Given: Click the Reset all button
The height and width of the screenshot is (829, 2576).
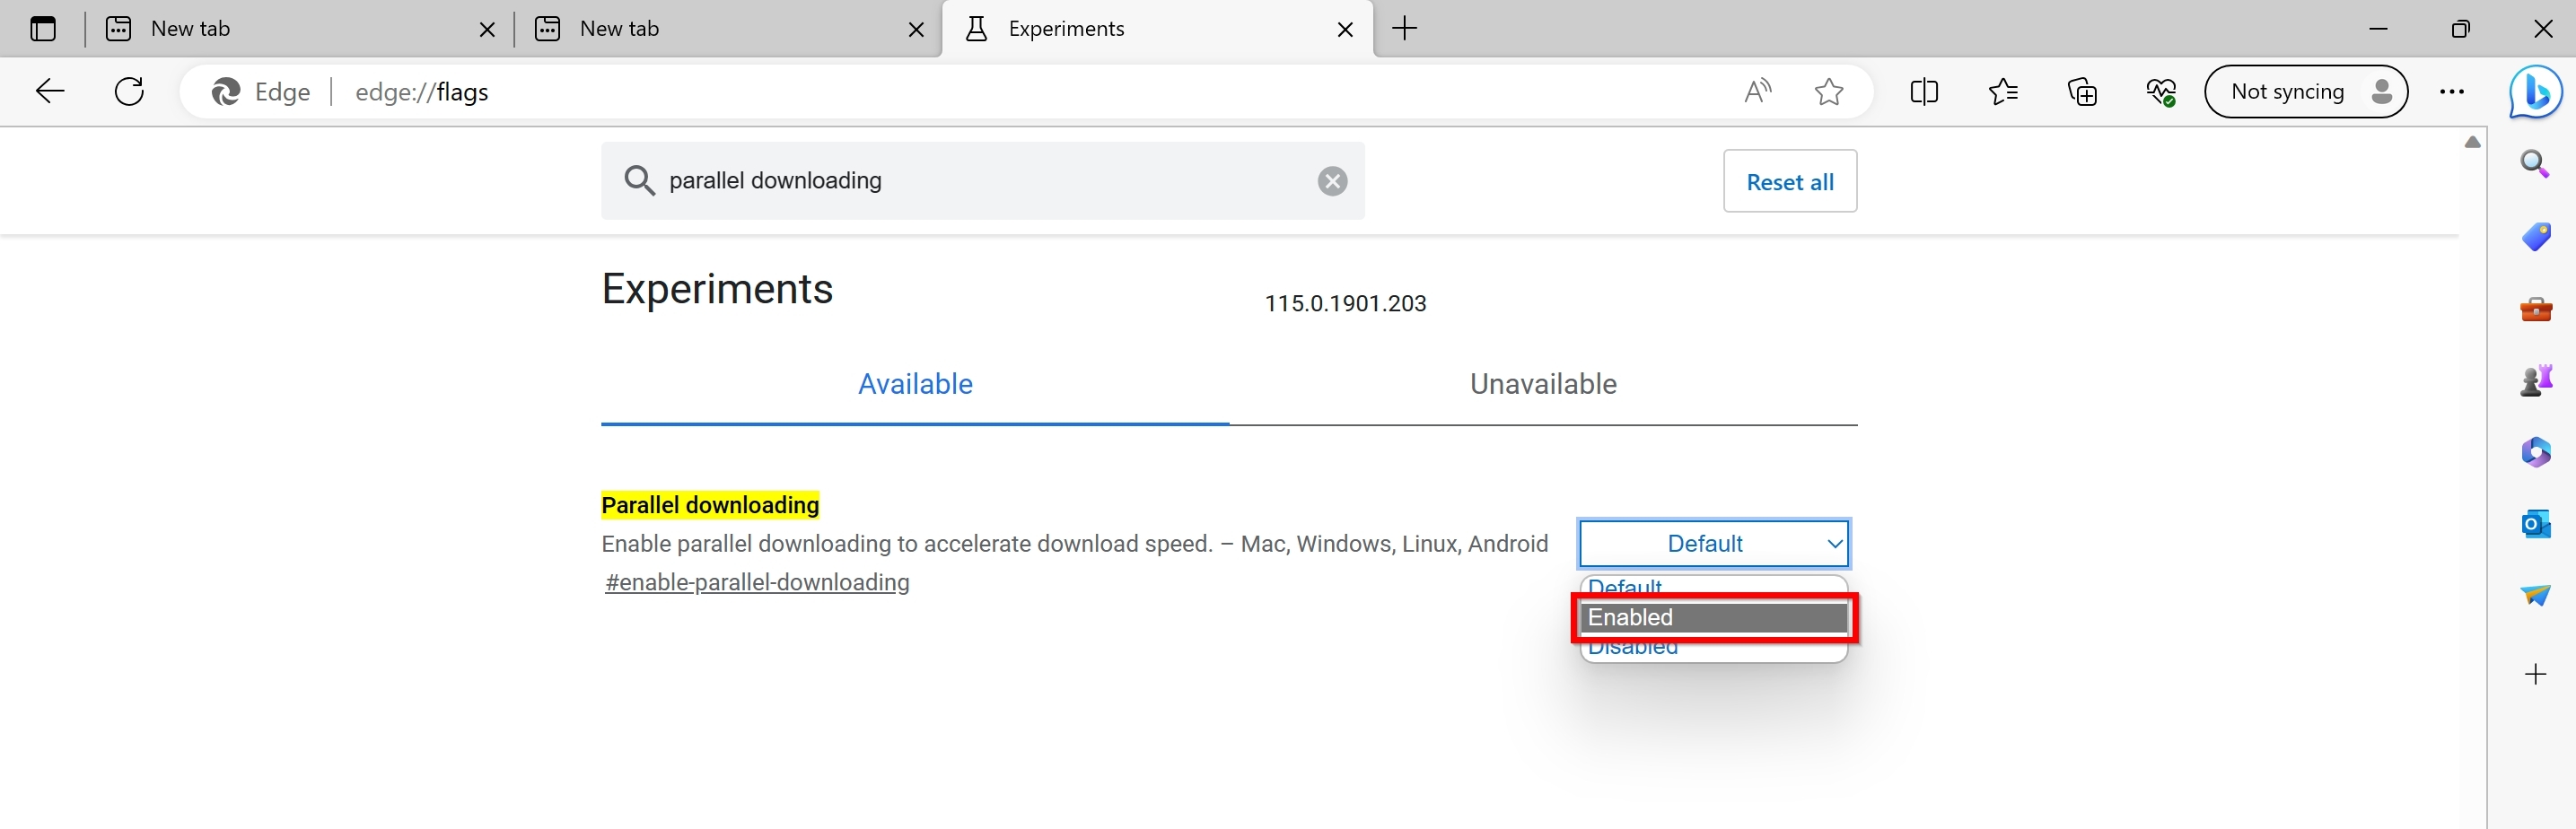Looking at the screenshot, I should [x=1789, y=181].
